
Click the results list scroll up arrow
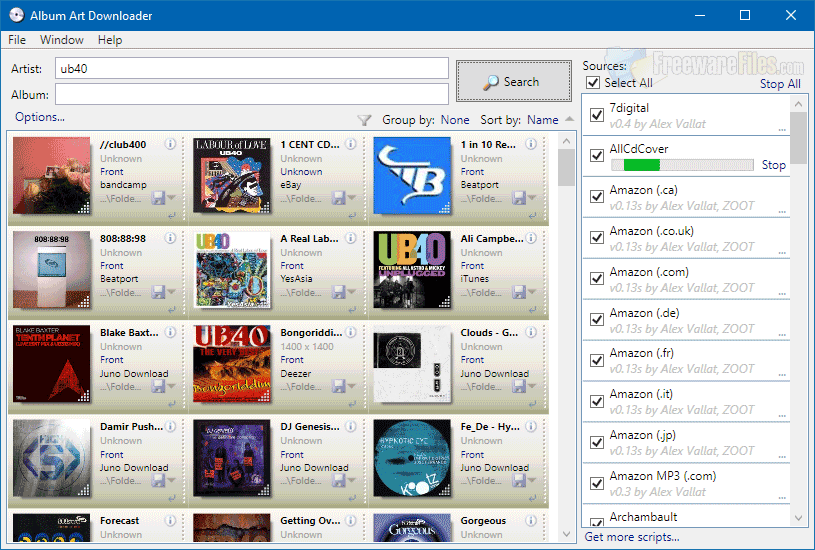567,141
